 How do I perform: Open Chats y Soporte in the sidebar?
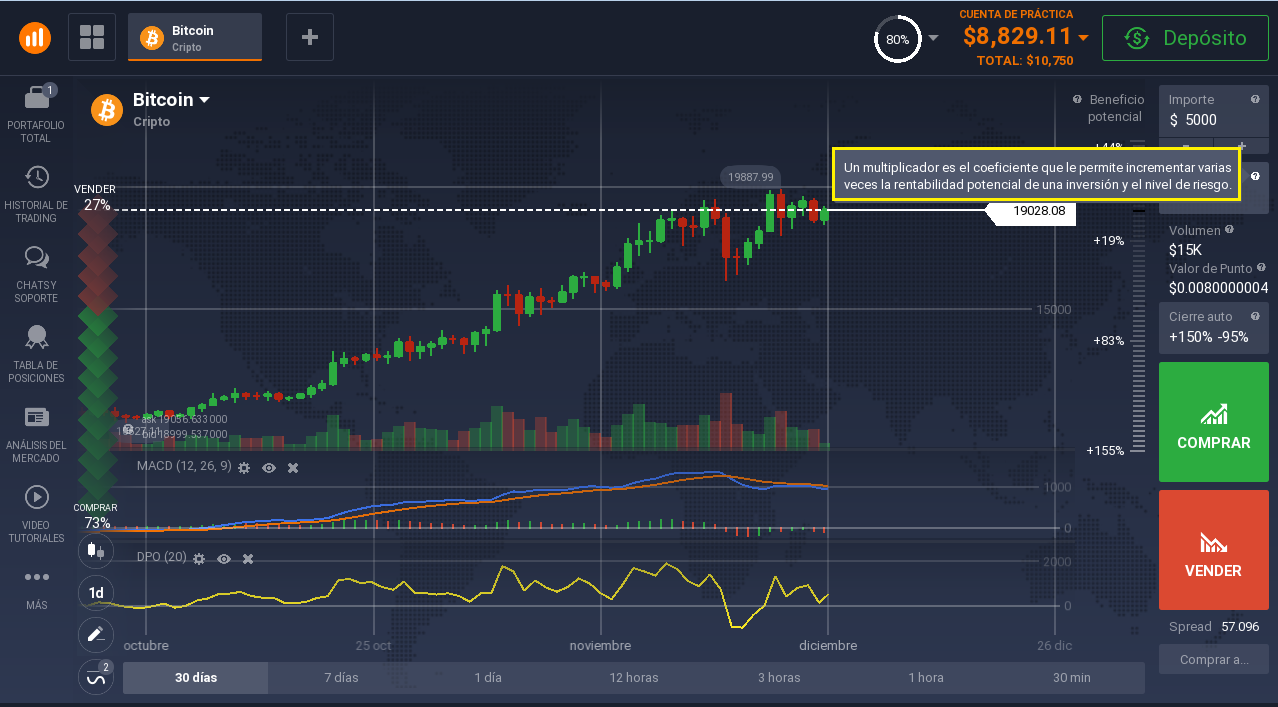point(36,274)
